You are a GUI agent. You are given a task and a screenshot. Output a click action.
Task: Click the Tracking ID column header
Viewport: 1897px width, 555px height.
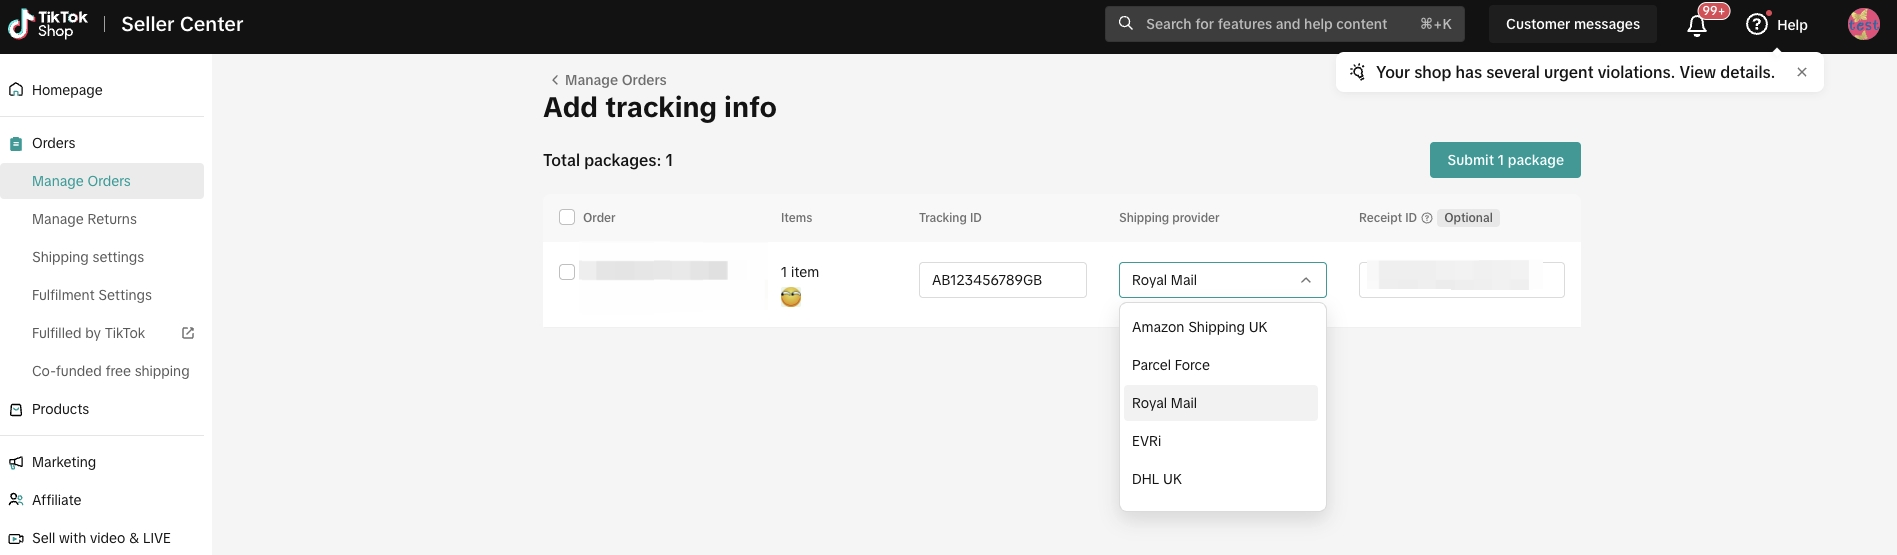click(x=950, y=218)
